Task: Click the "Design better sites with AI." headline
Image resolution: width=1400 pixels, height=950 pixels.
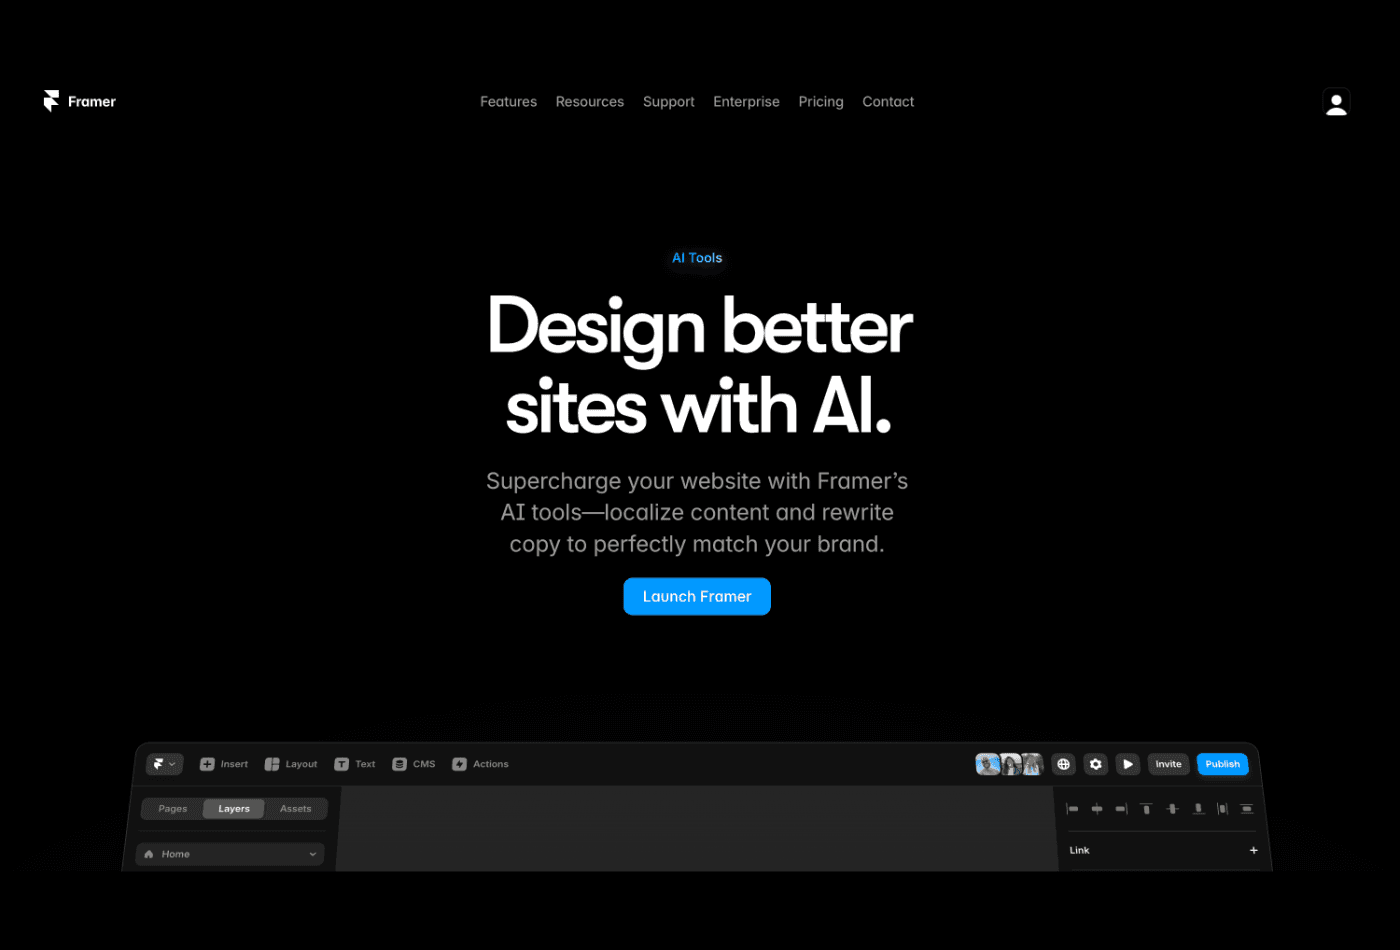Action: (x=699, y=366)
